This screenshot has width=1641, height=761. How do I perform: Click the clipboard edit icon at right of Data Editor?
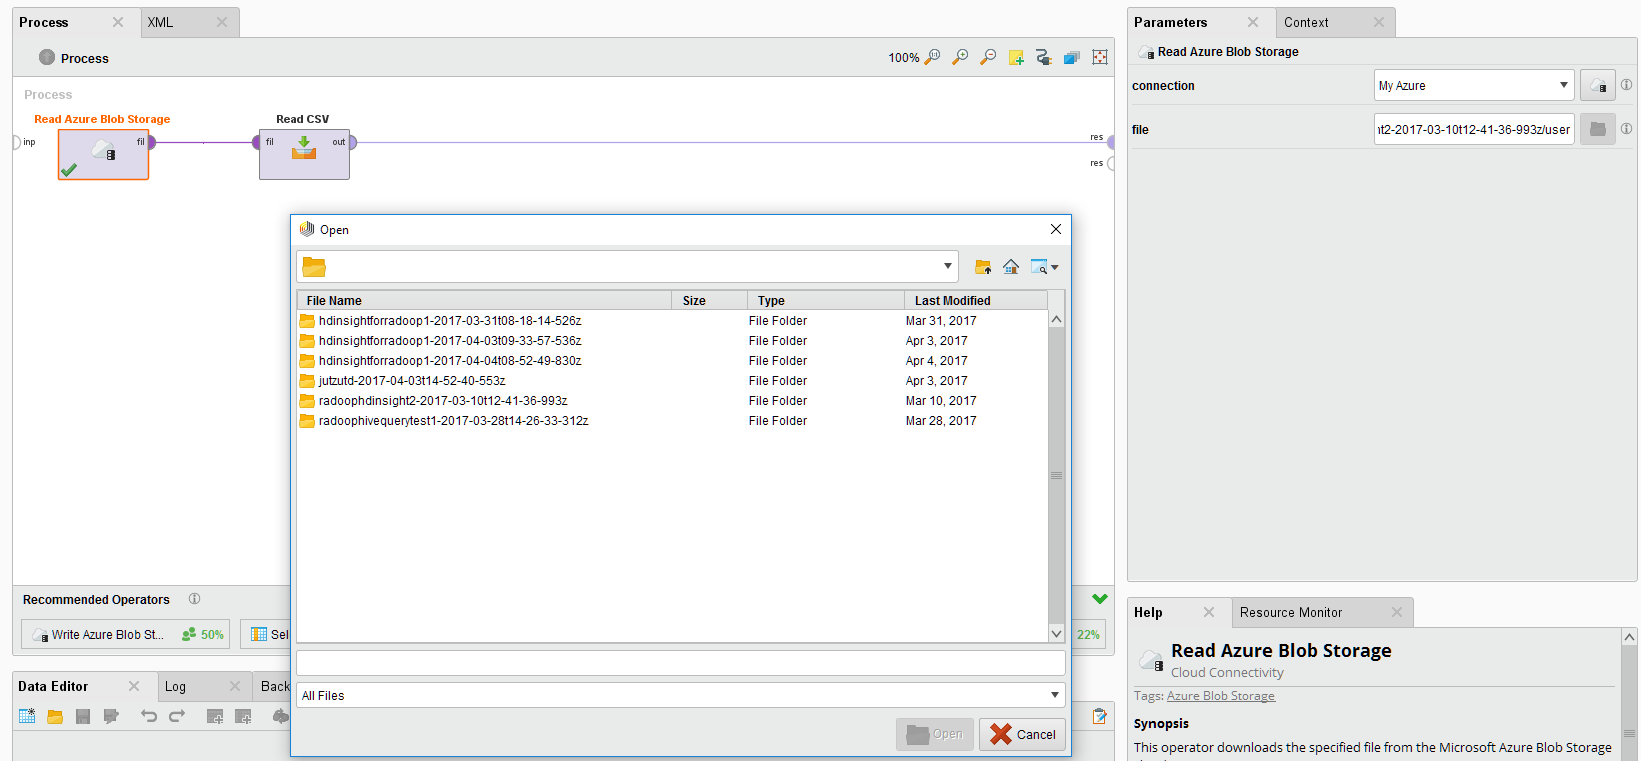1100,716
